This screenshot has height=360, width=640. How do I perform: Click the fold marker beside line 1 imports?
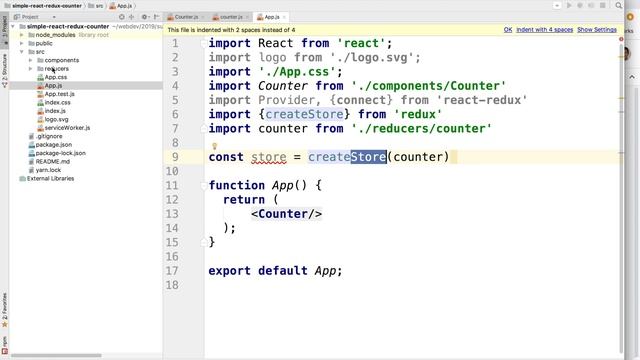(x=203, y=43)
